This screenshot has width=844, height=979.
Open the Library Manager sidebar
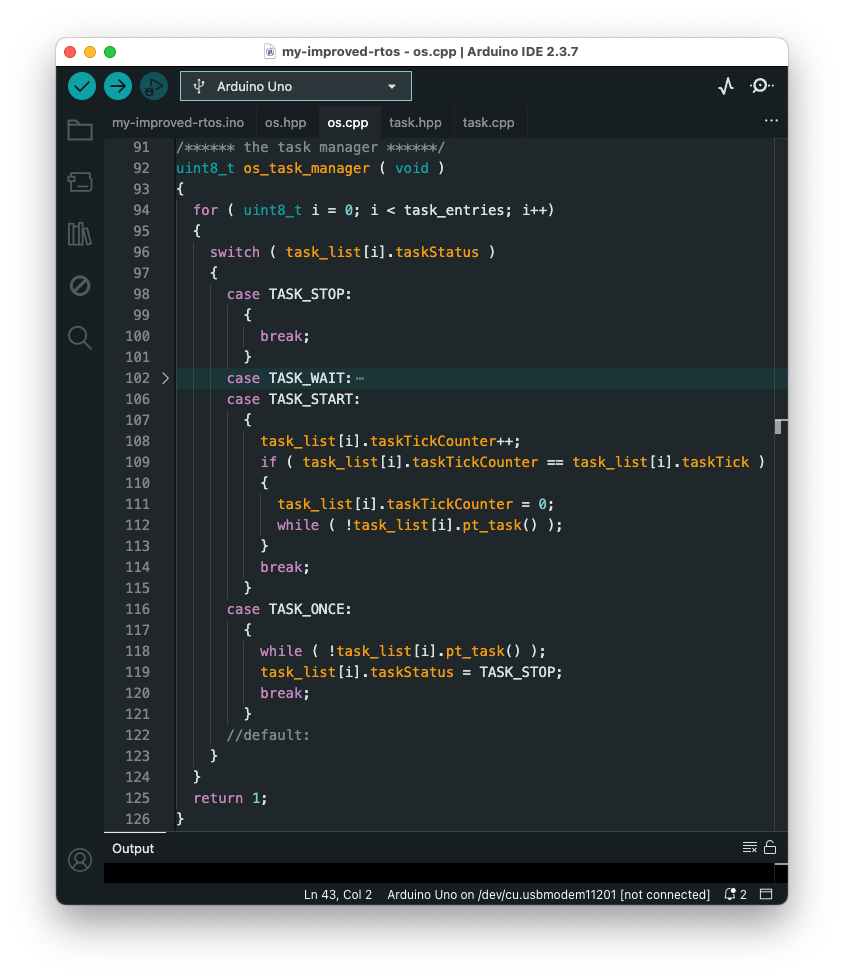(x=80, y=234)
